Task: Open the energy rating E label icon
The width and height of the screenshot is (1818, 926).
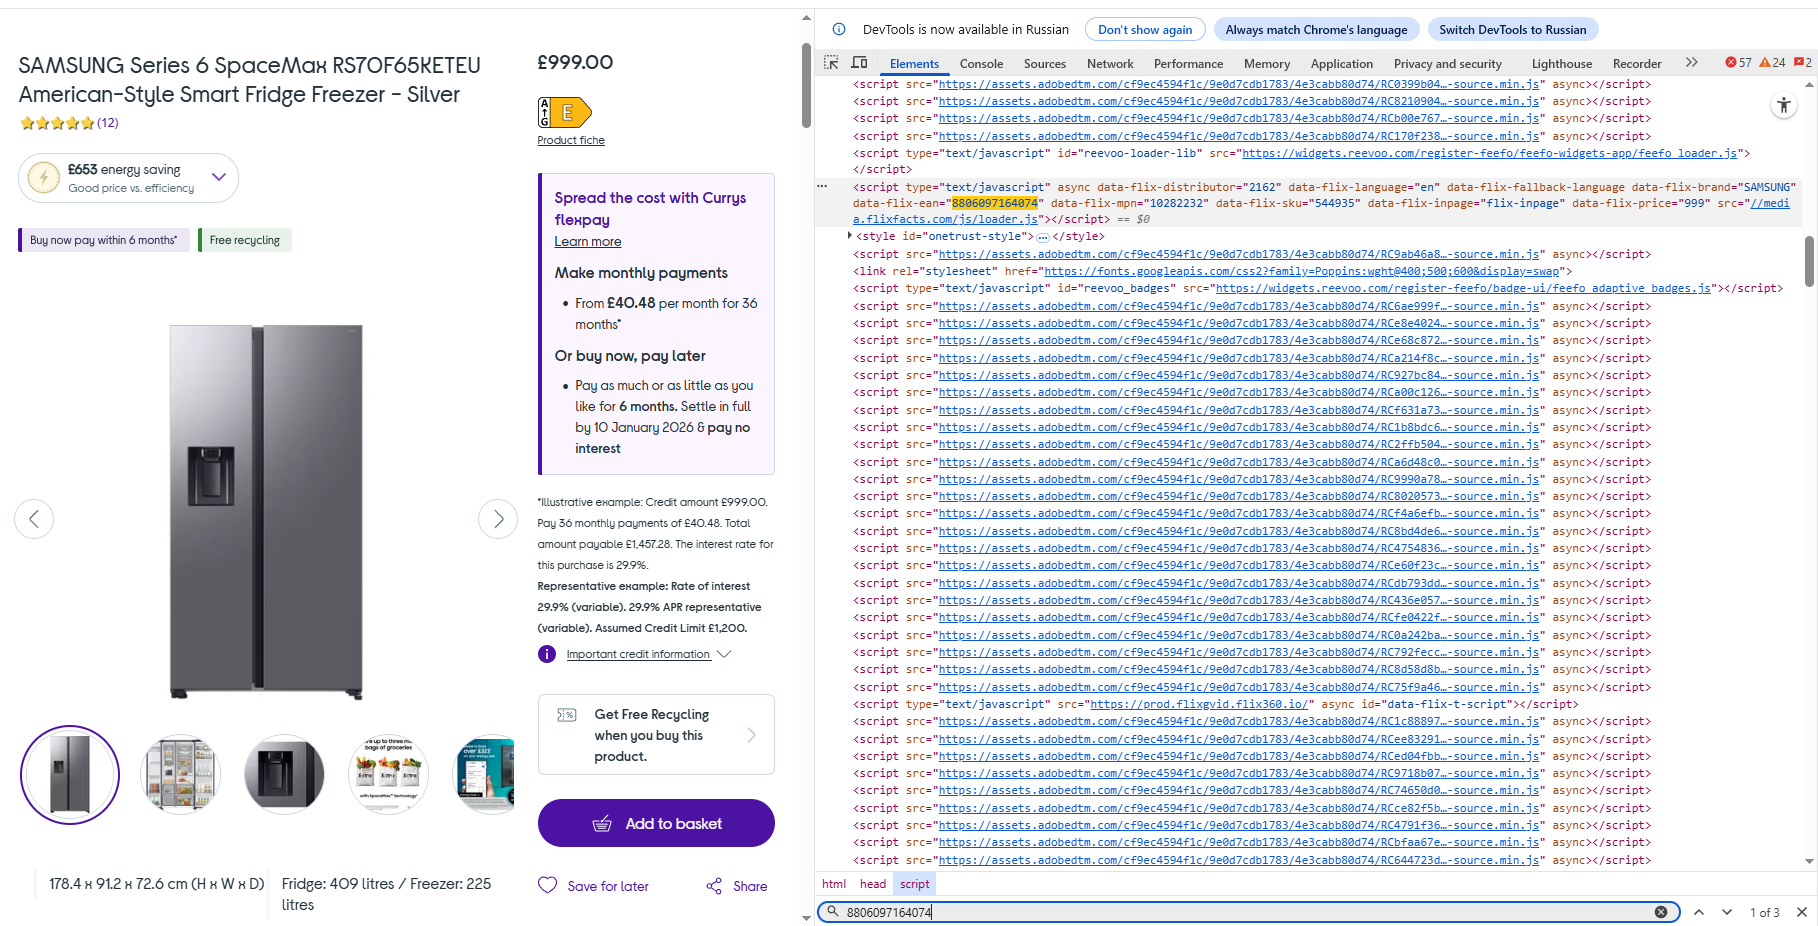Action: [564, 112]
